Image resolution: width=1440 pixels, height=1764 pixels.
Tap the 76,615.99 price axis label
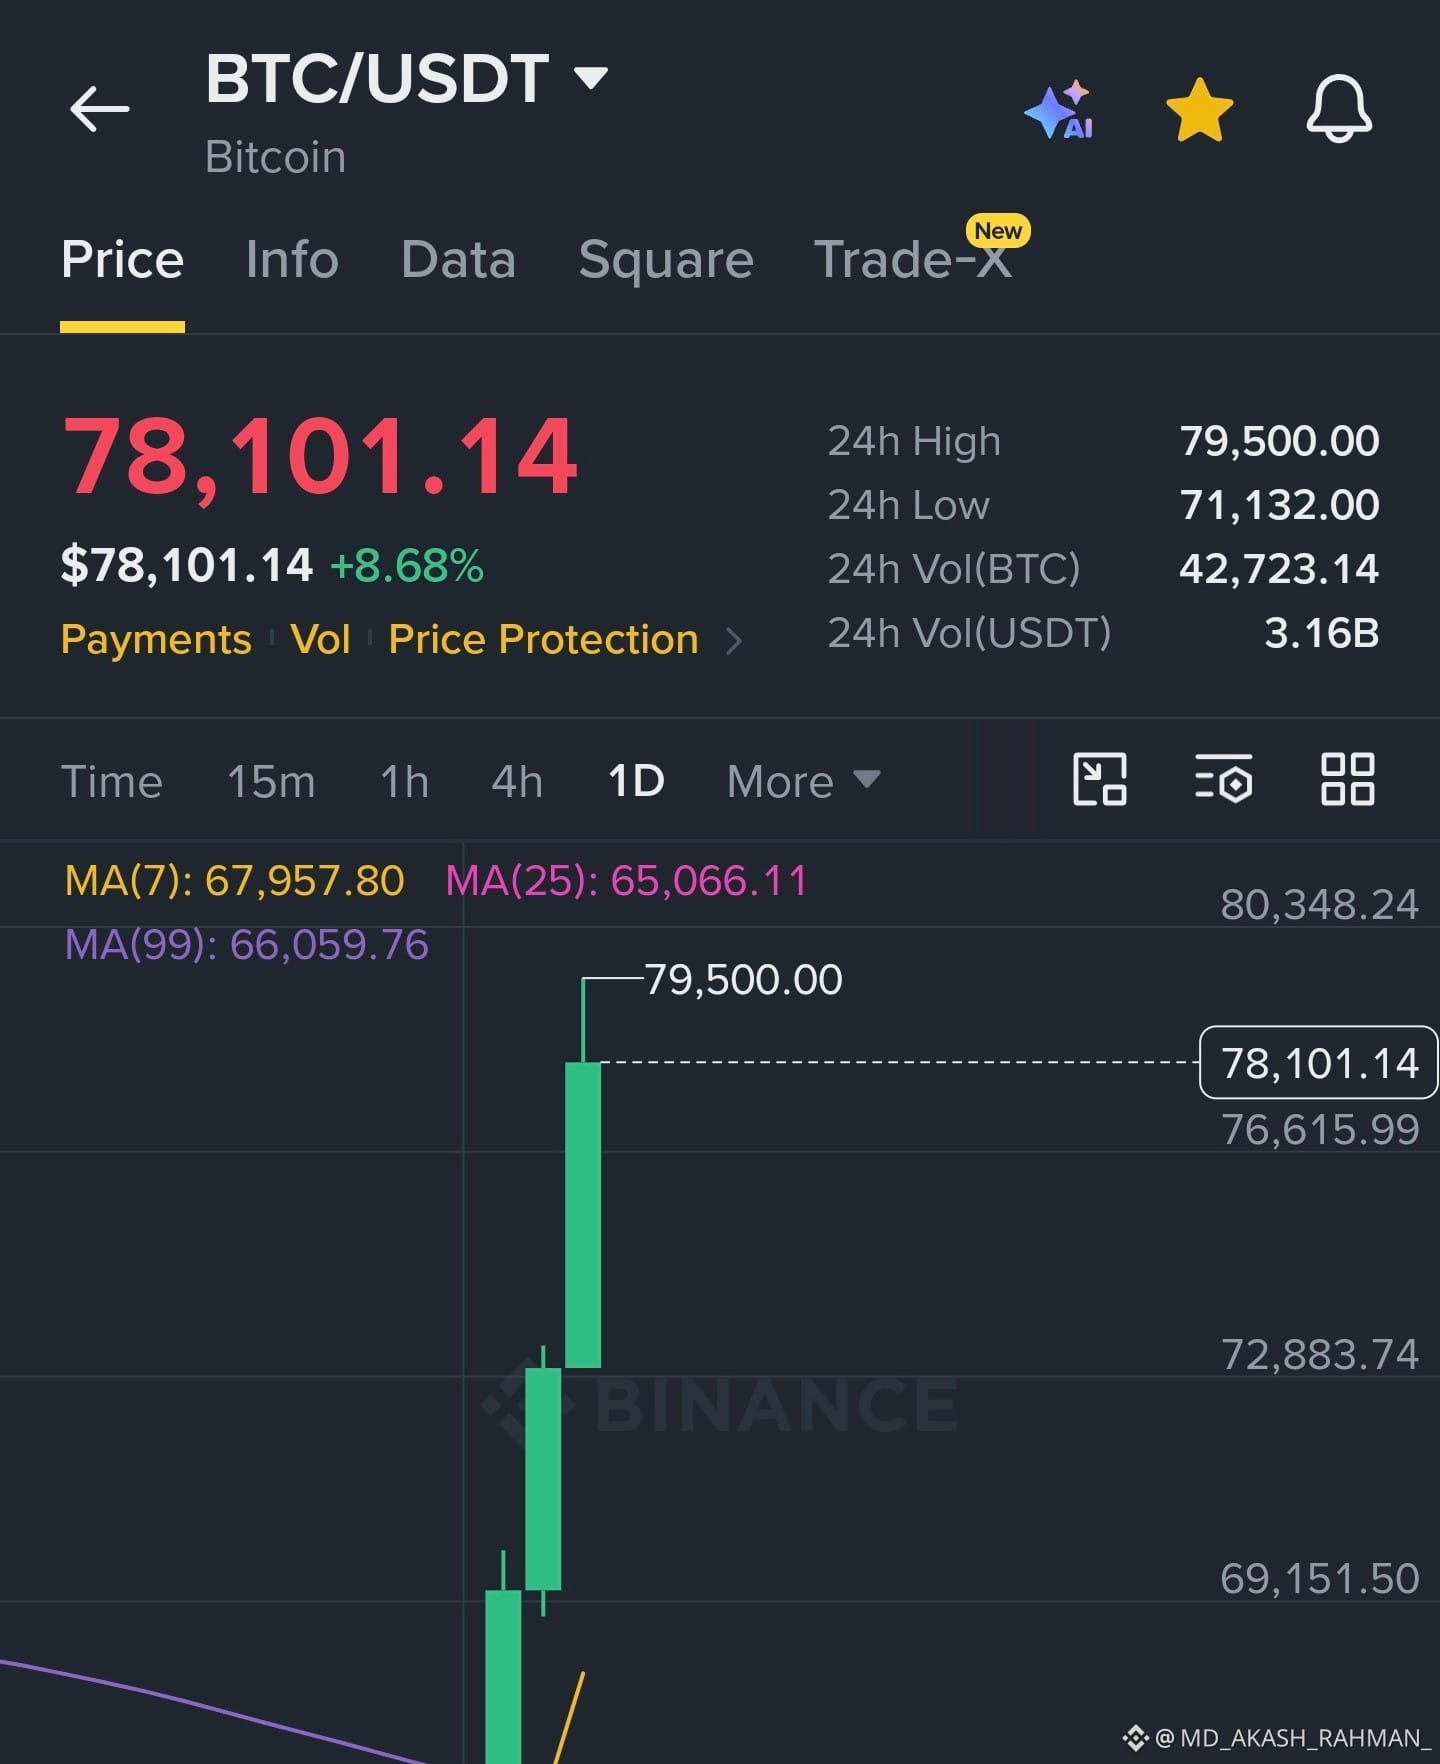pos(1320,1130)
